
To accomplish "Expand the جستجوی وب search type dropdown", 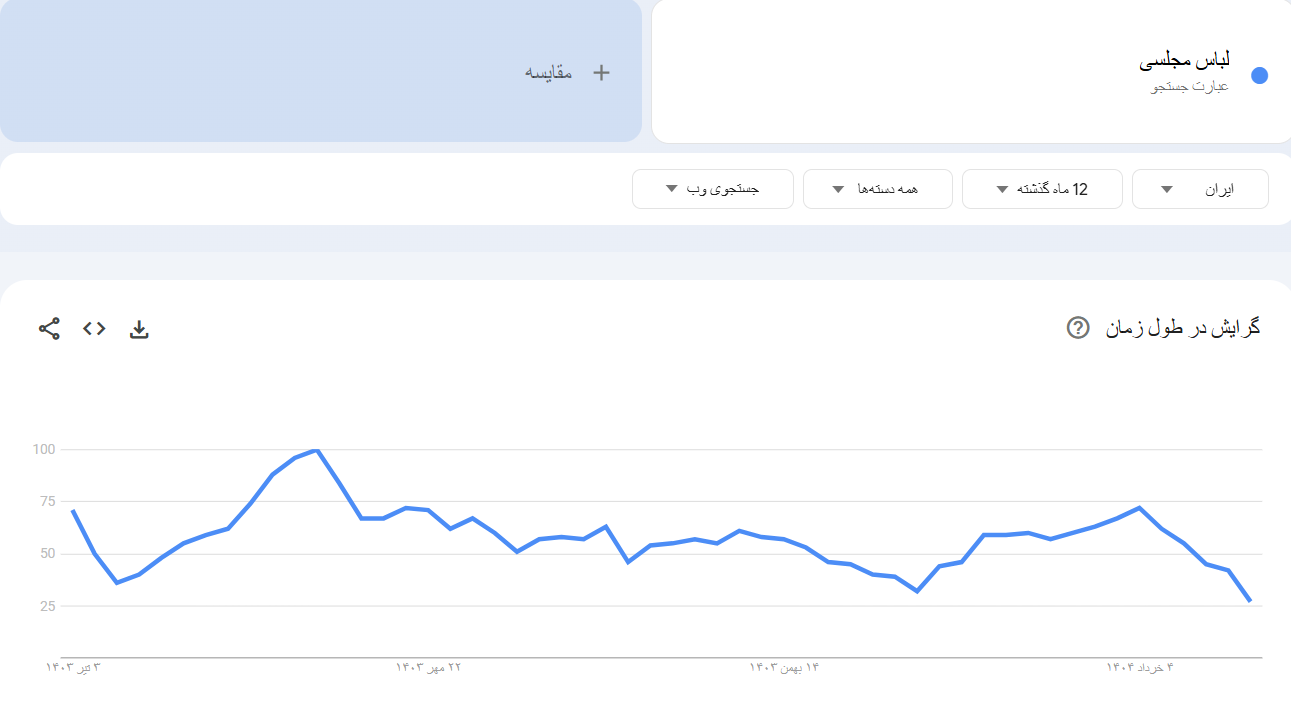I will point(712,189).
